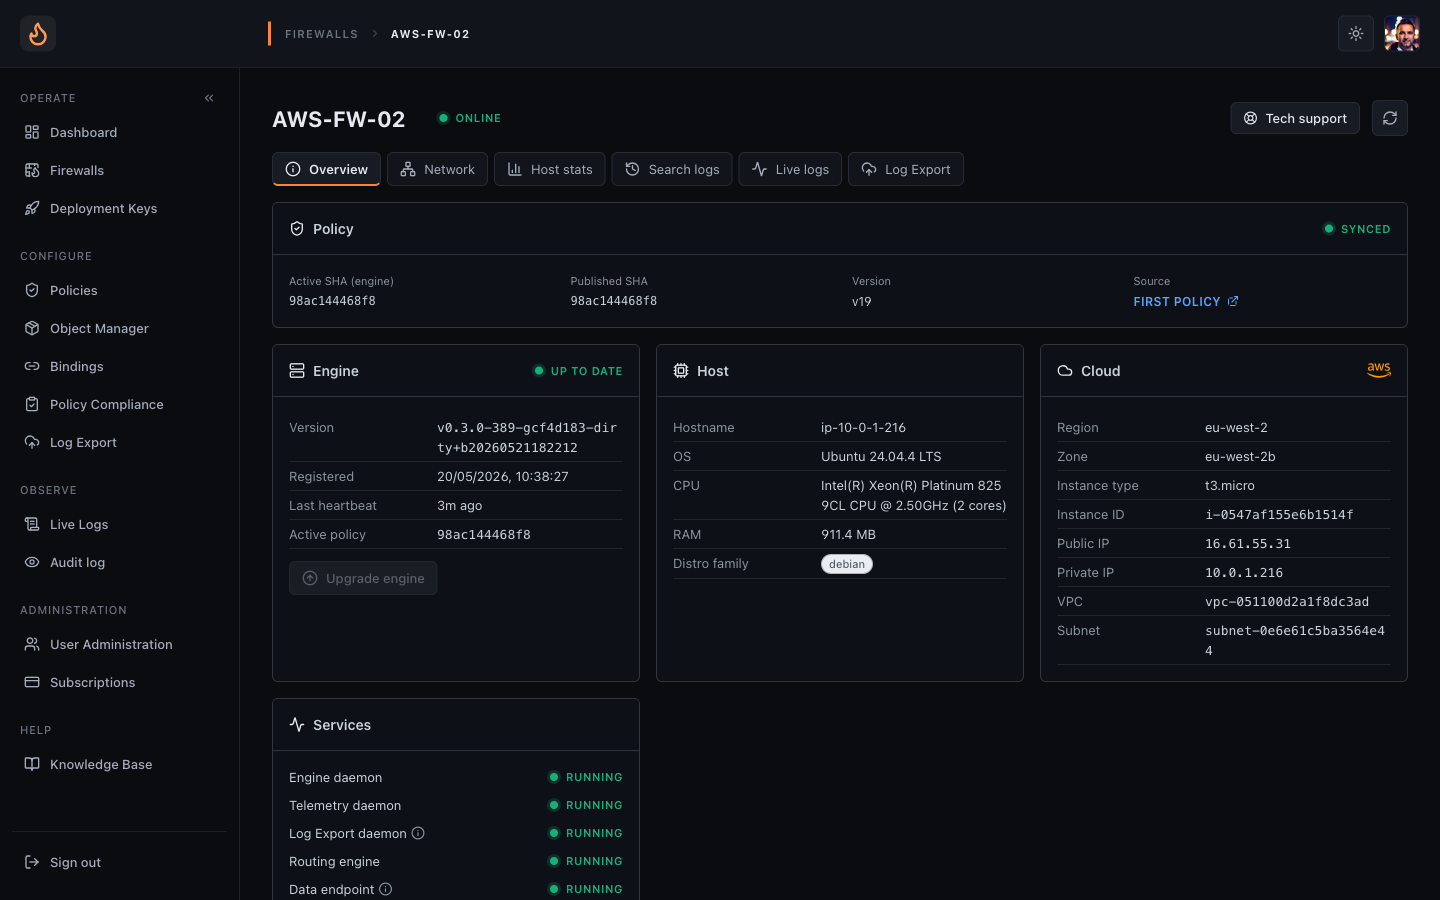Click external link icon next to FIRST POLICY

click(x=1233, y=301)
